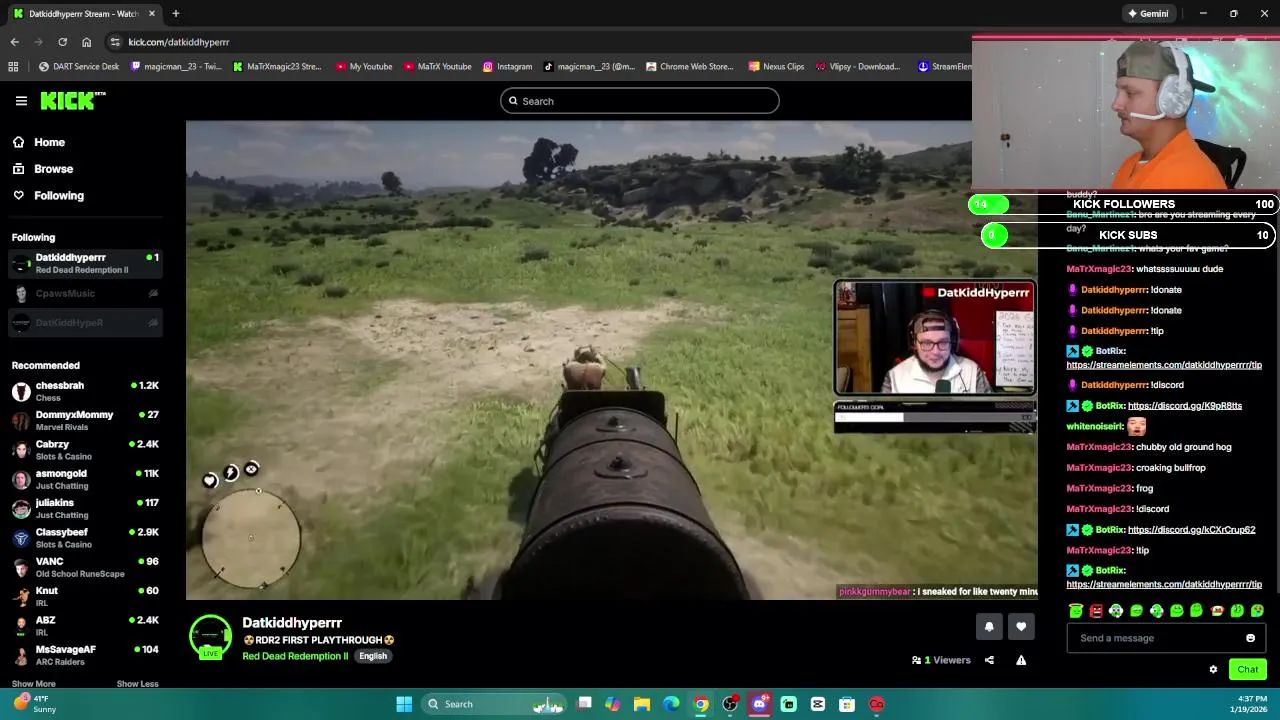Viewport: 1280px width, 720px height.
Task: Click the English language tag
Action: coord(373,656)
